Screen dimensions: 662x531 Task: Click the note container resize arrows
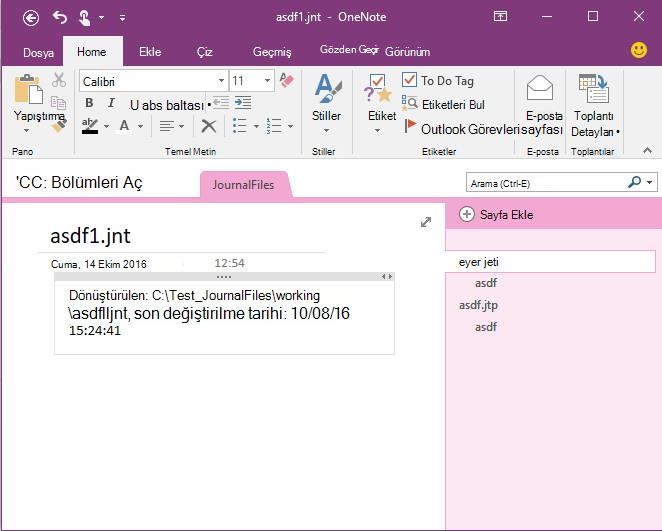tap(387, 276)
